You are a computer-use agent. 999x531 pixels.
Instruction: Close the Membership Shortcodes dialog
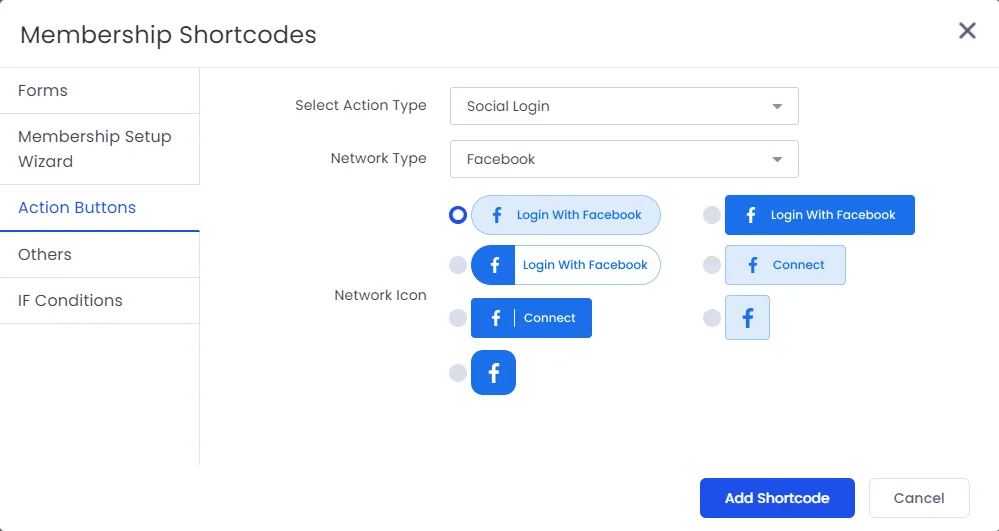pyautogui.click(x=967, y=31)
